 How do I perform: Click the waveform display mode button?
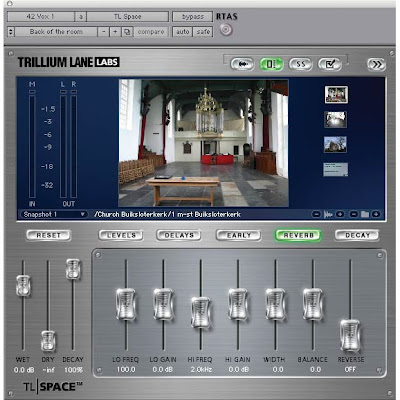[242, 64]
